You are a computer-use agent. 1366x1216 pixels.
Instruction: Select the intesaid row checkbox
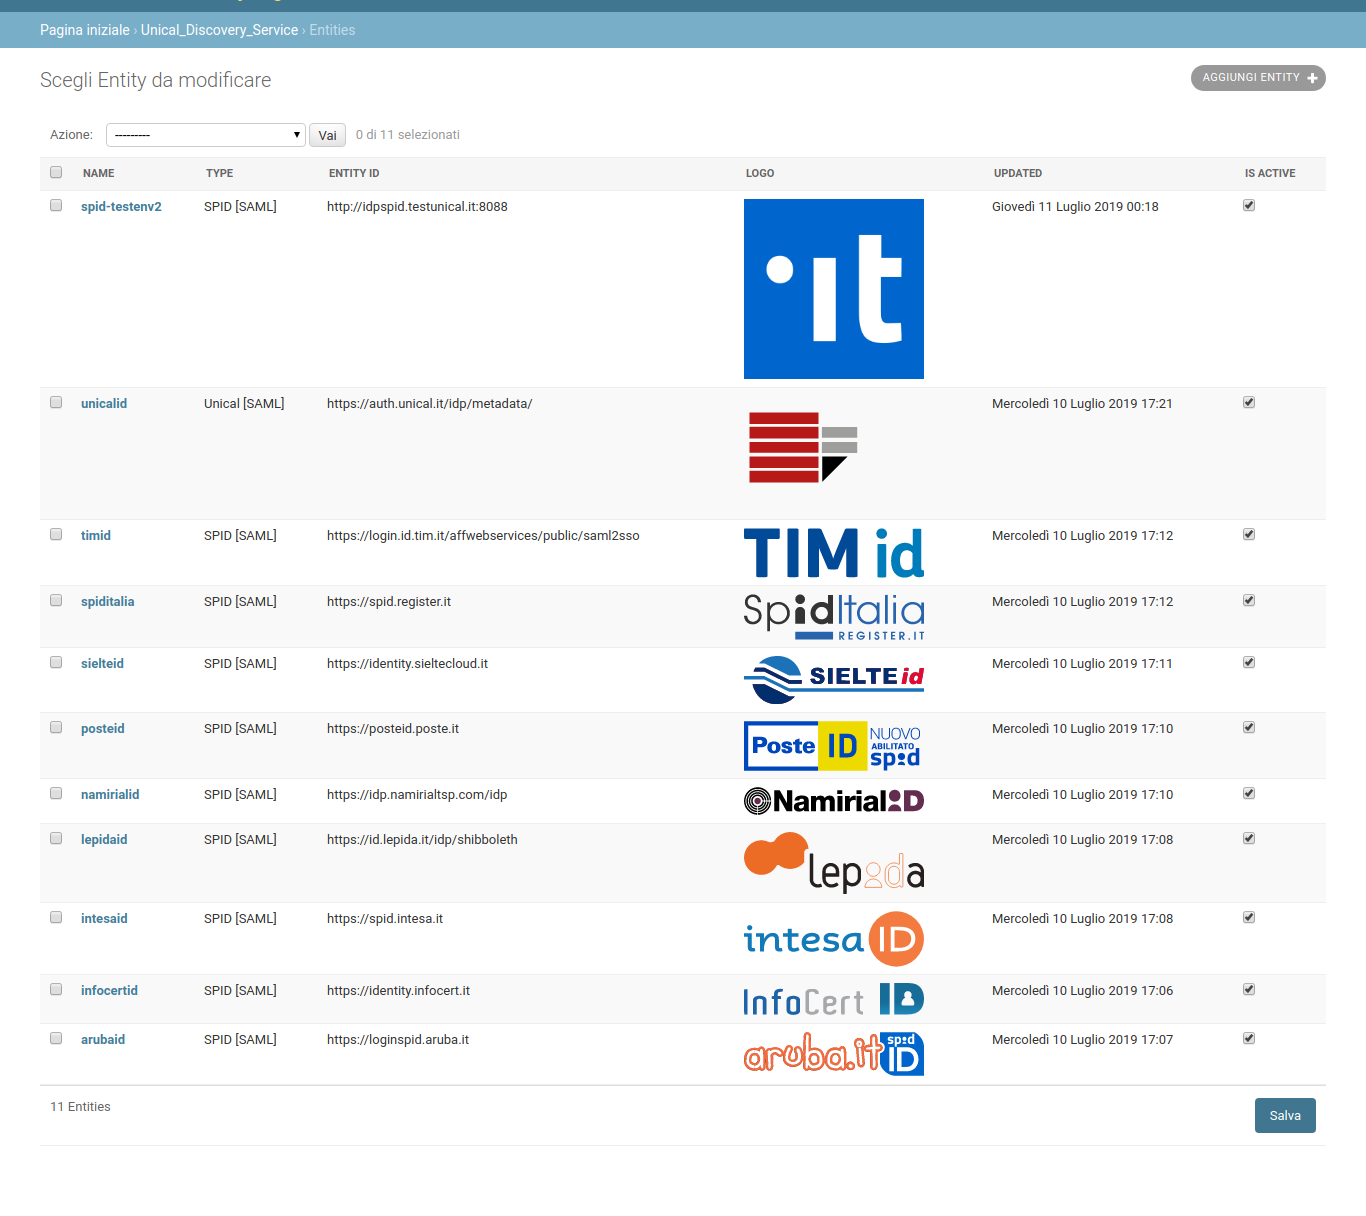[x=56, y=917]
